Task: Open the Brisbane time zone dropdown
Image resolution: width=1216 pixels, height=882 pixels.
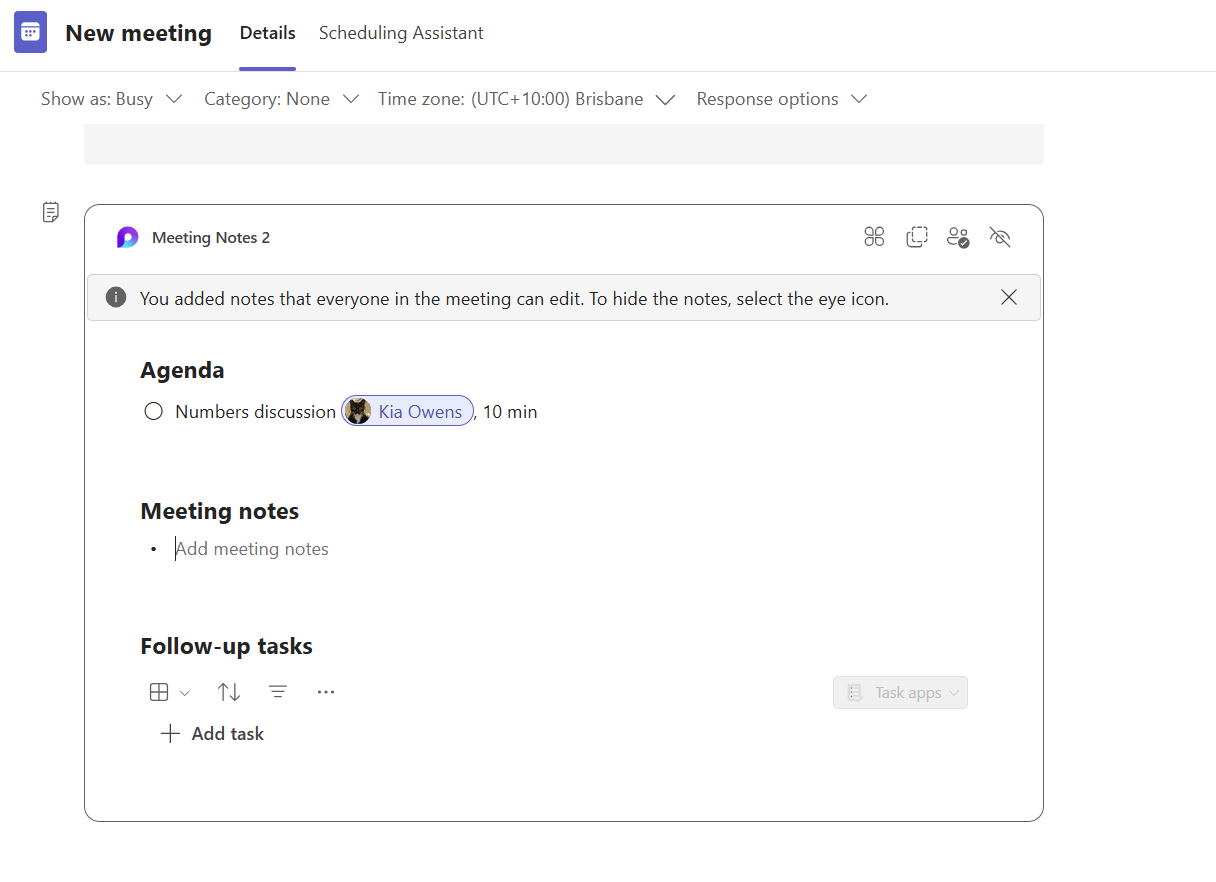Action: [527, 98]
